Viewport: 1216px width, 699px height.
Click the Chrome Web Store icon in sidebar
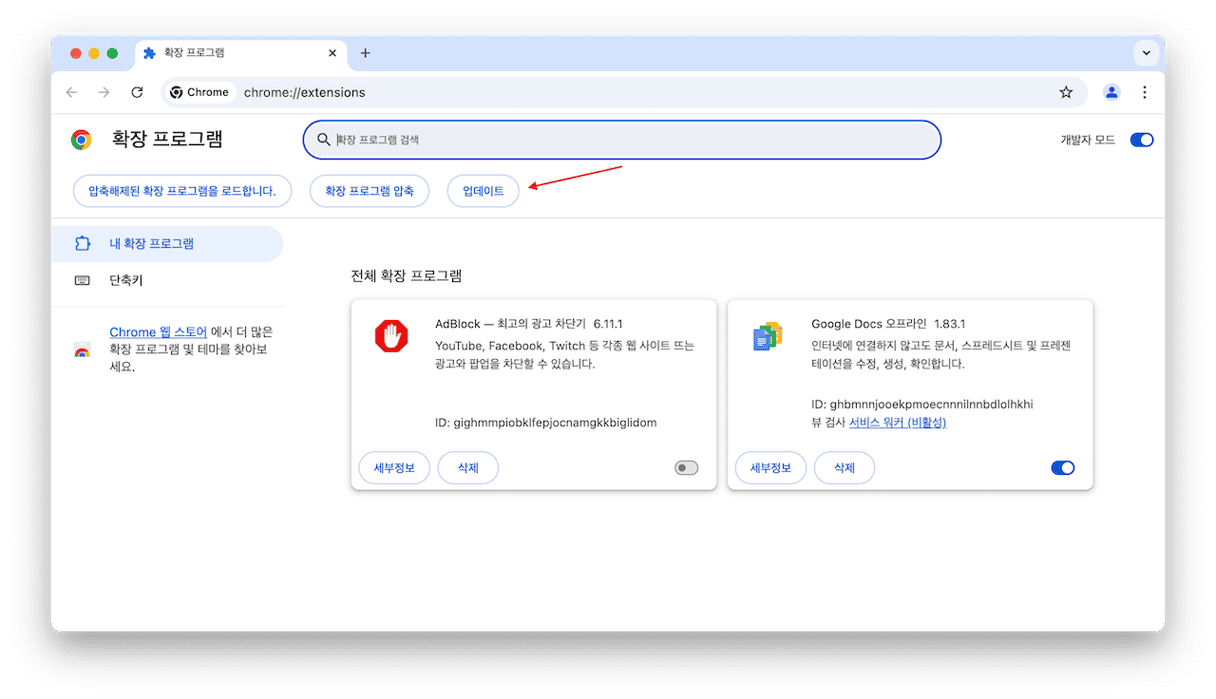pyautogui.click(x=82, y=351)
